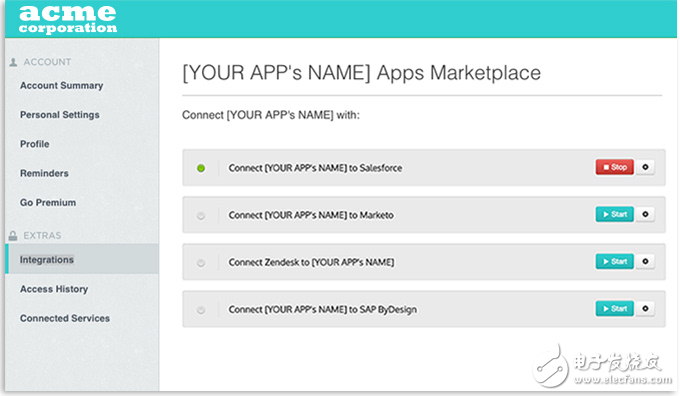The width and height of the screenshot is (680, 396).
Task: Click the Account section user icon
Action: tap(13, 62)
